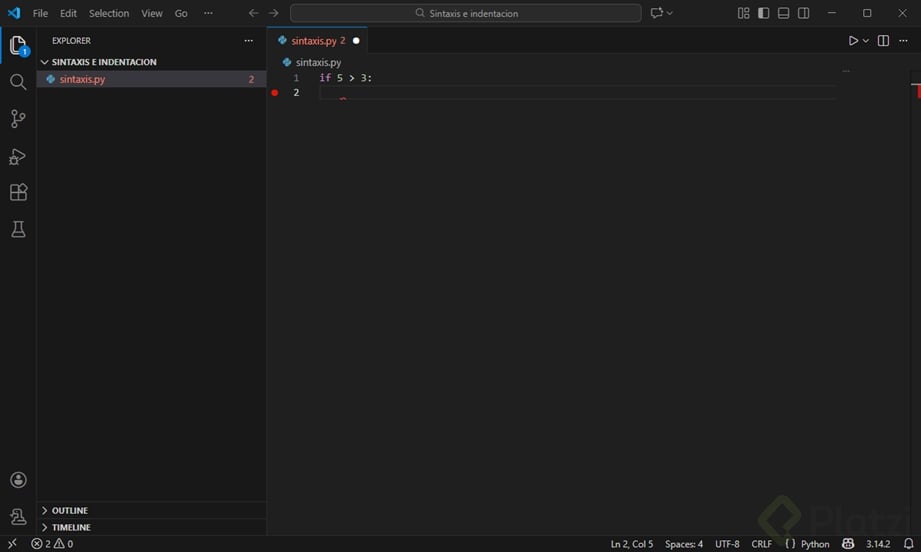921x552 pixels.
Task: Open the Search view icon
Action: point(18,82)
